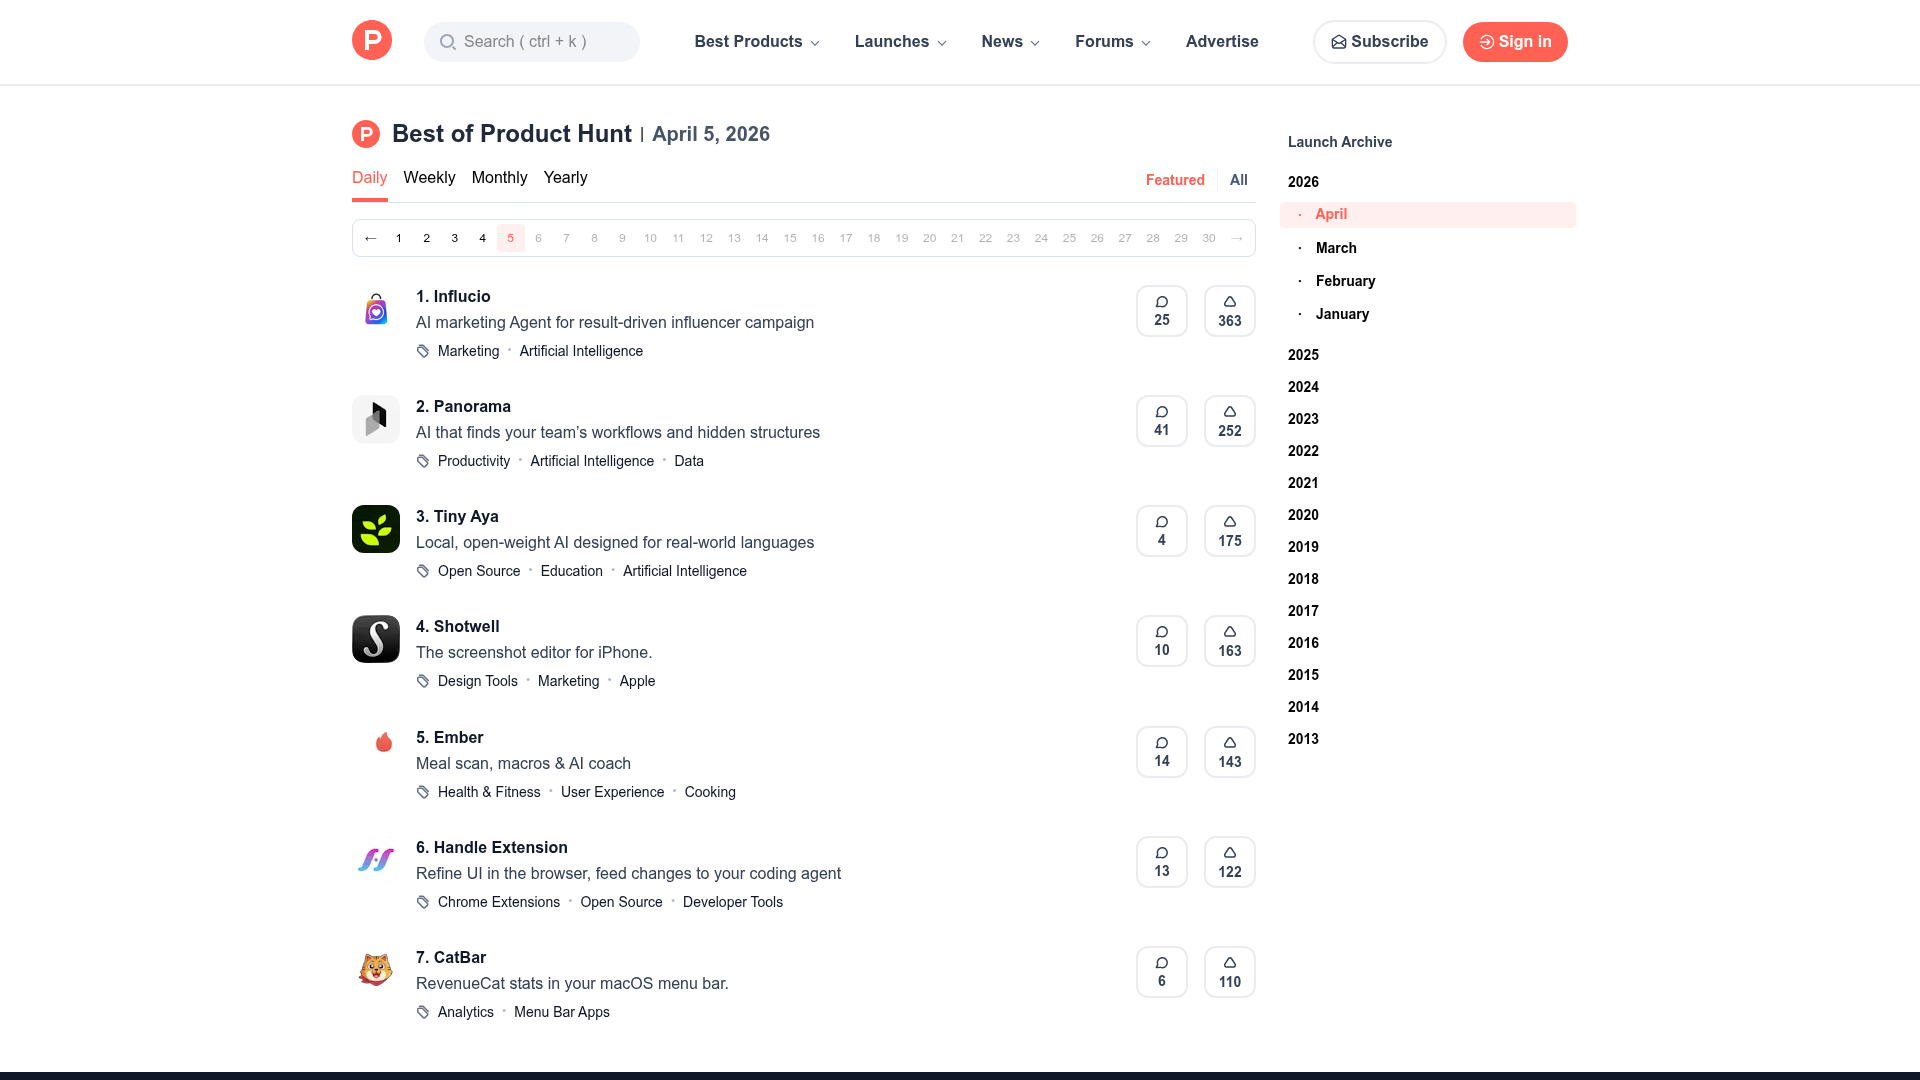Show Featured launches only

pyautogui.click(x=1175, y=180)
